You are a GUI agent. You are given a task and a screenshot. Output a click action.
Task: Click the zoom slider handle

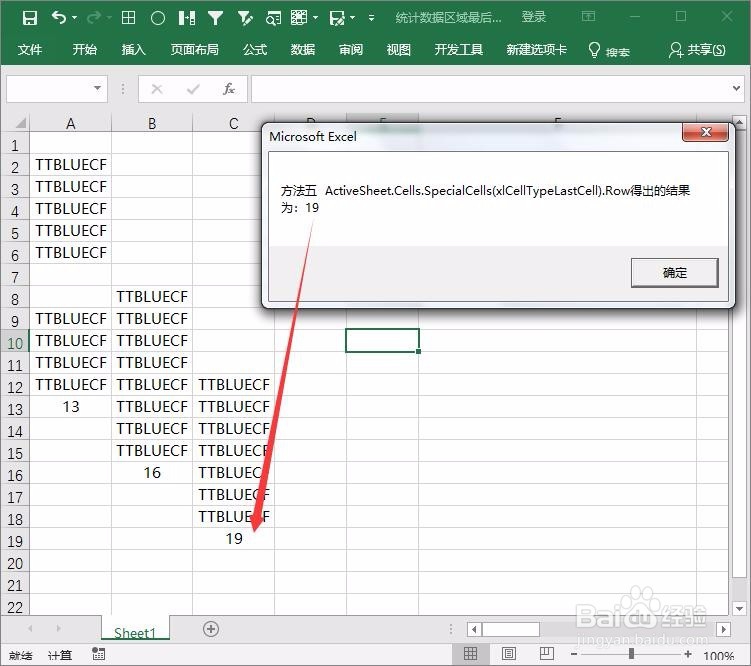(x=631, y=654)
